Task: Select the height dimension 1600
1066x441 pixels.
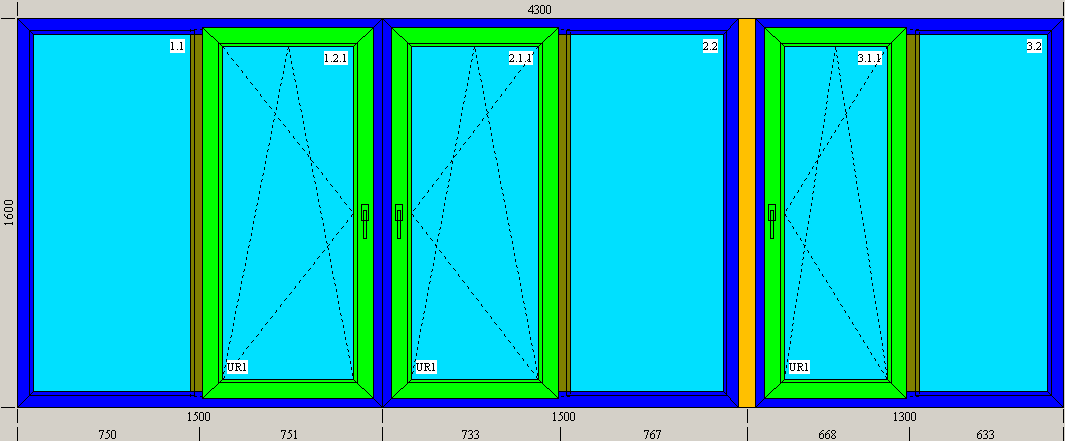Action: (x=9, y=213)
